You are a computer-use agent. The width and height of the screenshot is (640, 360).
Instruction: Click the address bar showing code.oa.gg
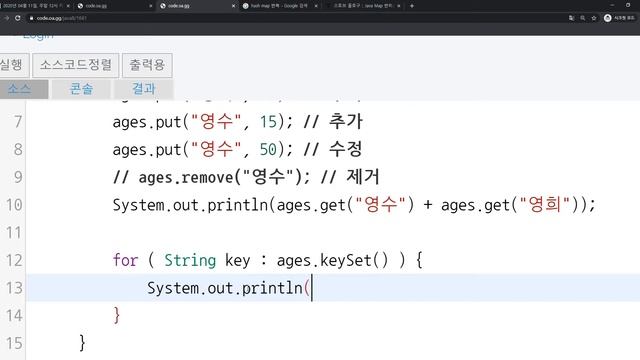(298, 18)
